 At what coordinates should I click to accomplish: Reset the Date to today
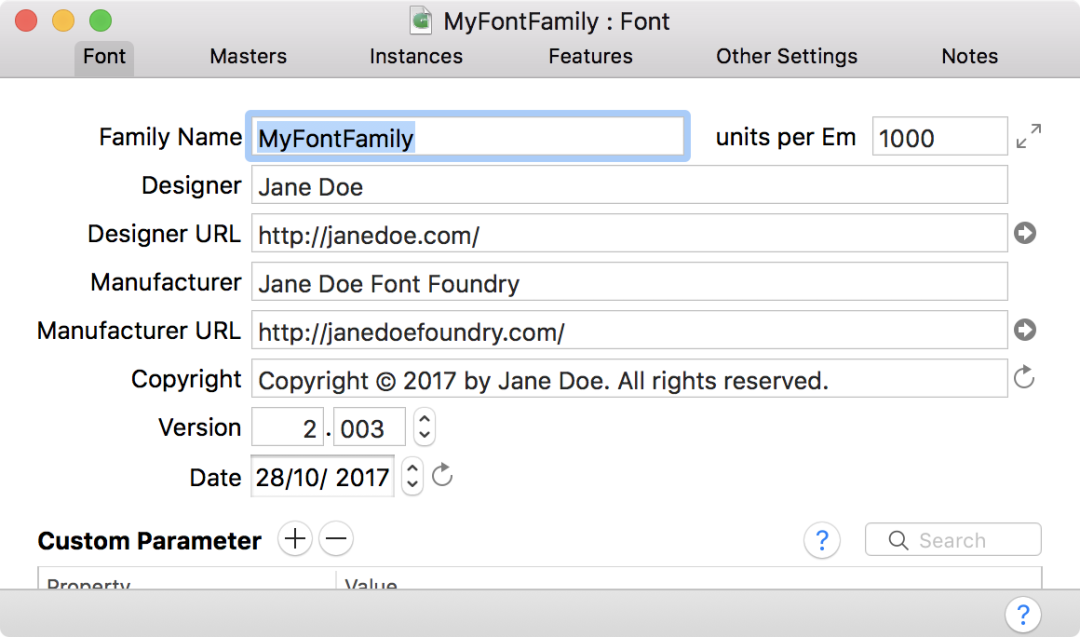click(442, 476)
